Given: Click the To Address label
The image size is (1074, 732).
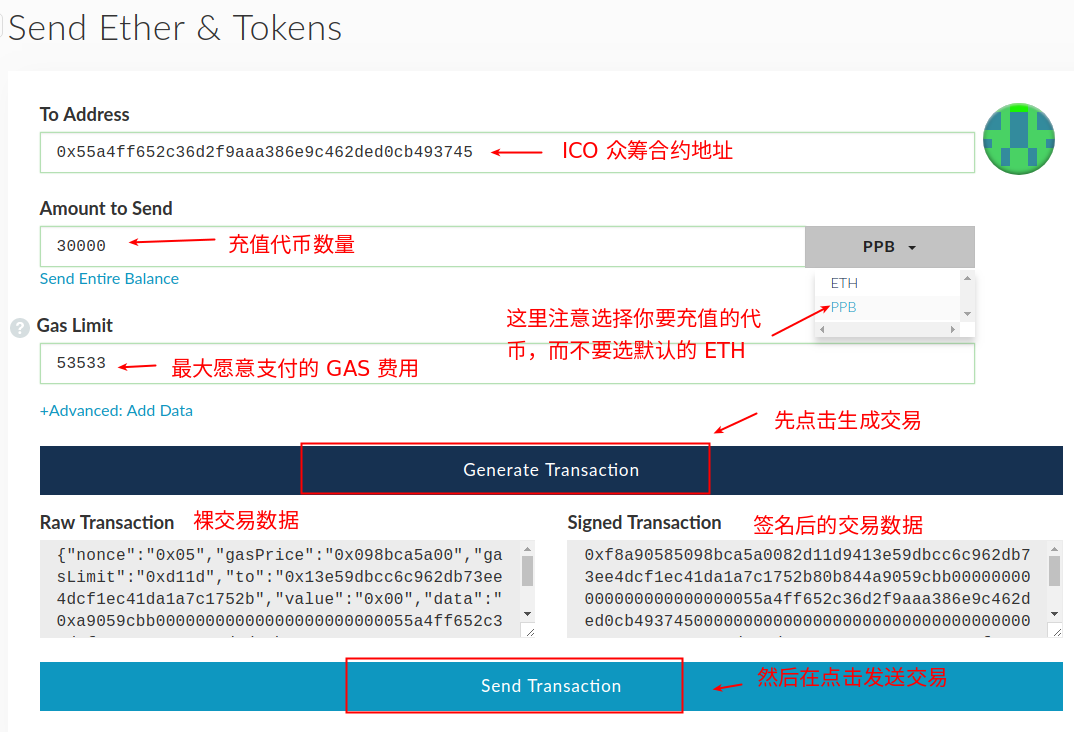Looking at the screenshot, I should click(x=84, y=114).
